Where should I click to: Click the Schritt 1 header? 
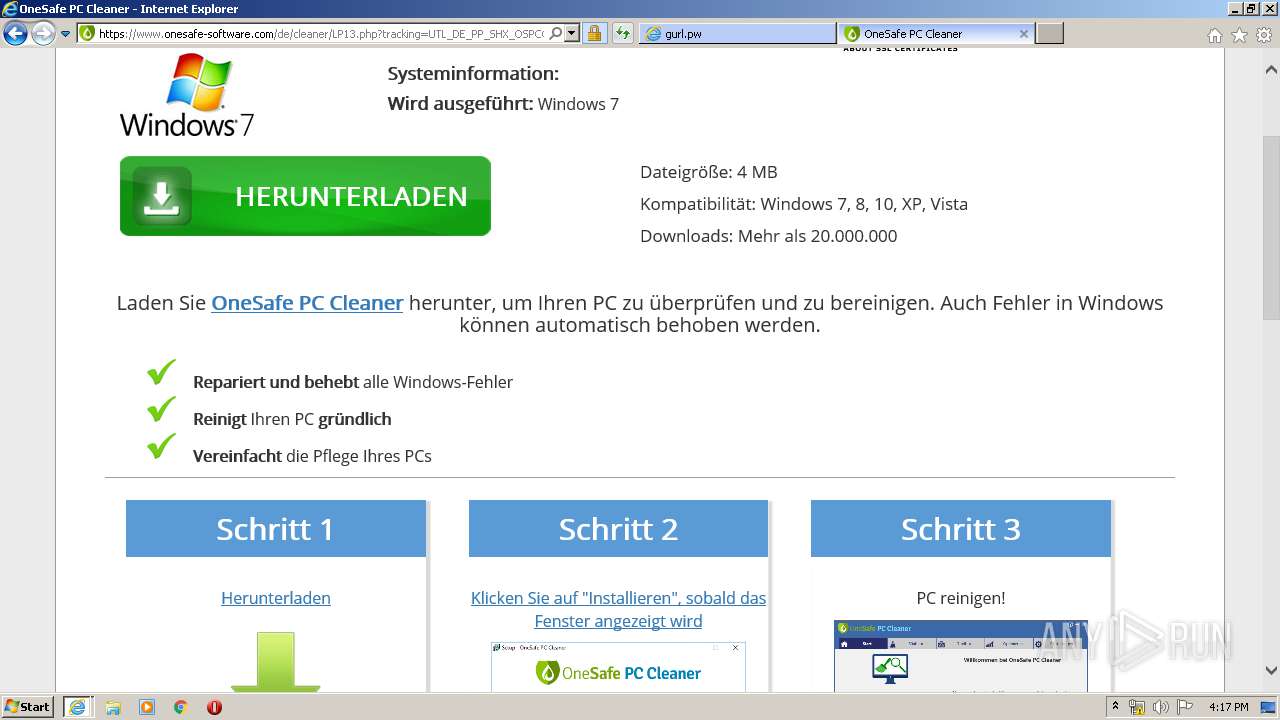click(276, 528)
